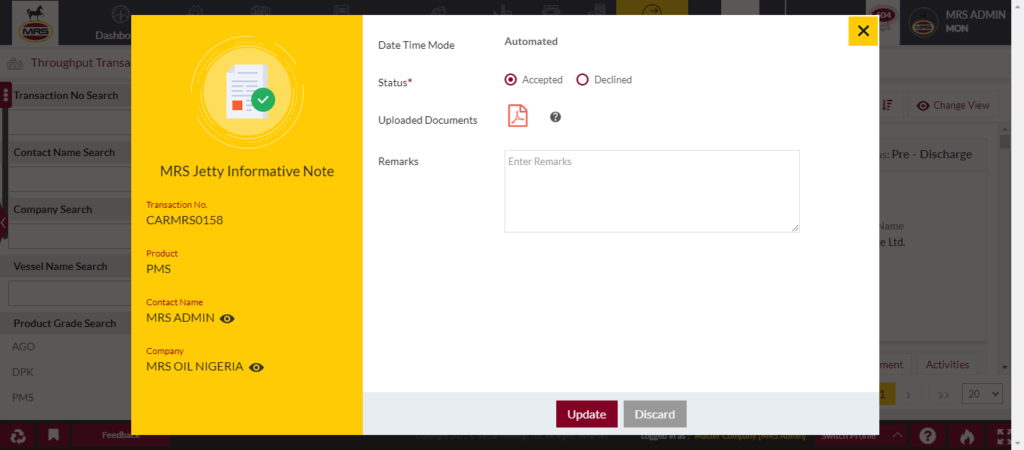The width and height of the screenshot is (1024, 450).
Task: Select AGO product grade filter
Action: [24, 347]
